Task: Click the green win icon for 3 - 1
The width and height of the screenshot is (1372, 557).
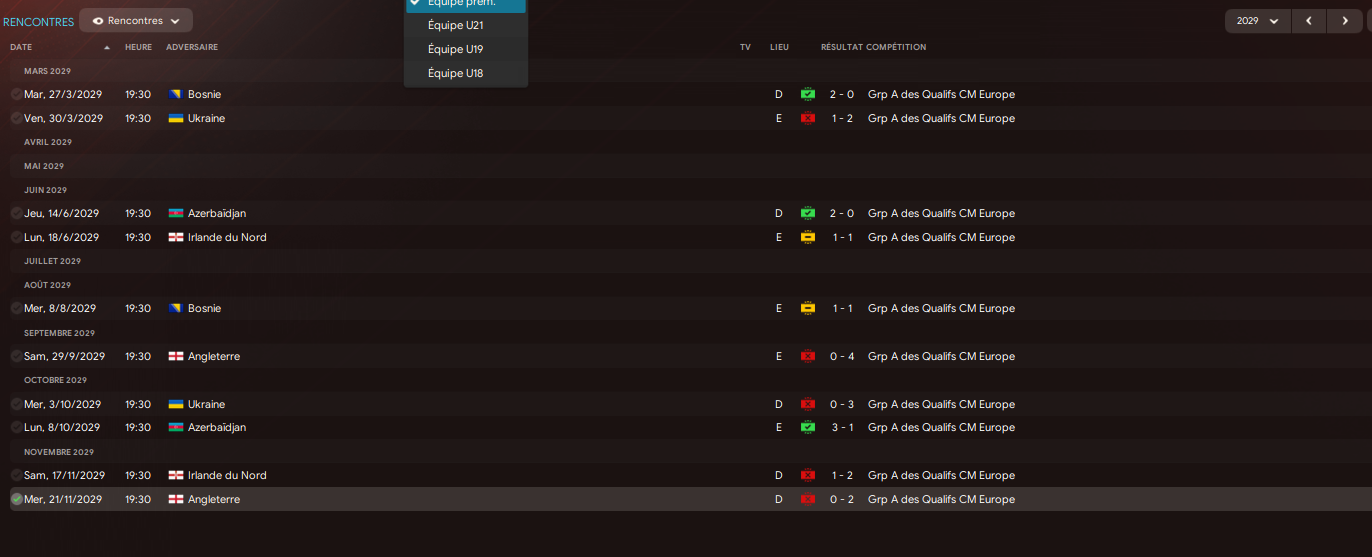Action: (807, 427)
